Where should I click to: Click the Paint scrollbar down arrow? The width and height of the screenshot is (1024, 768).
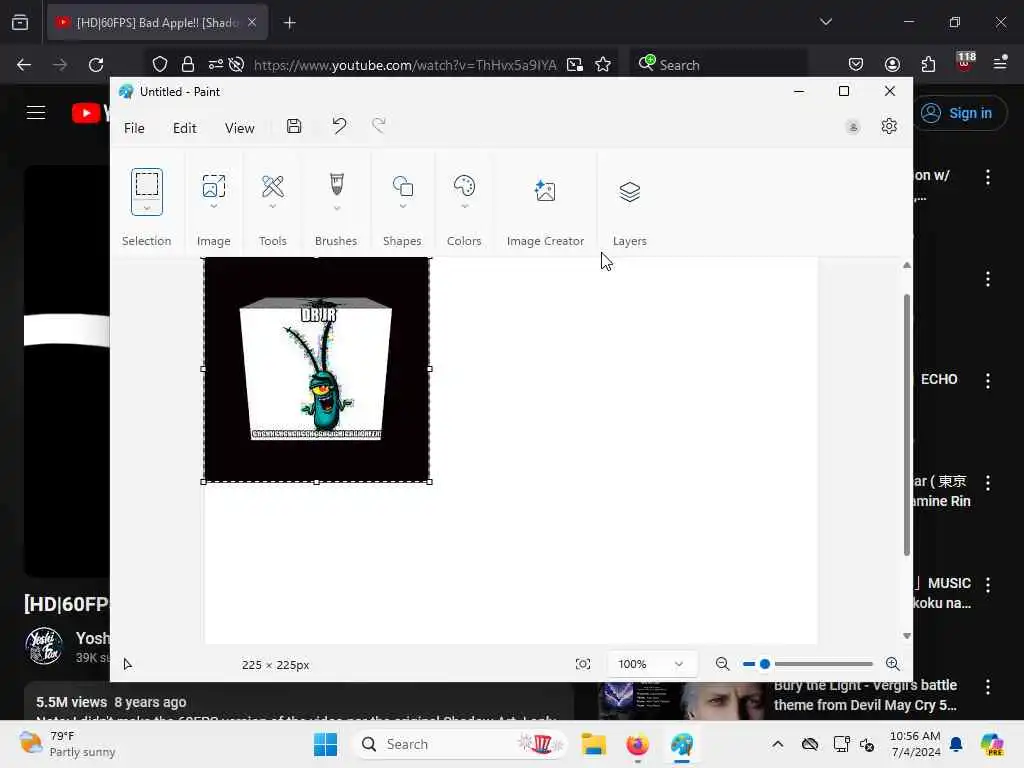coord(906,635)
